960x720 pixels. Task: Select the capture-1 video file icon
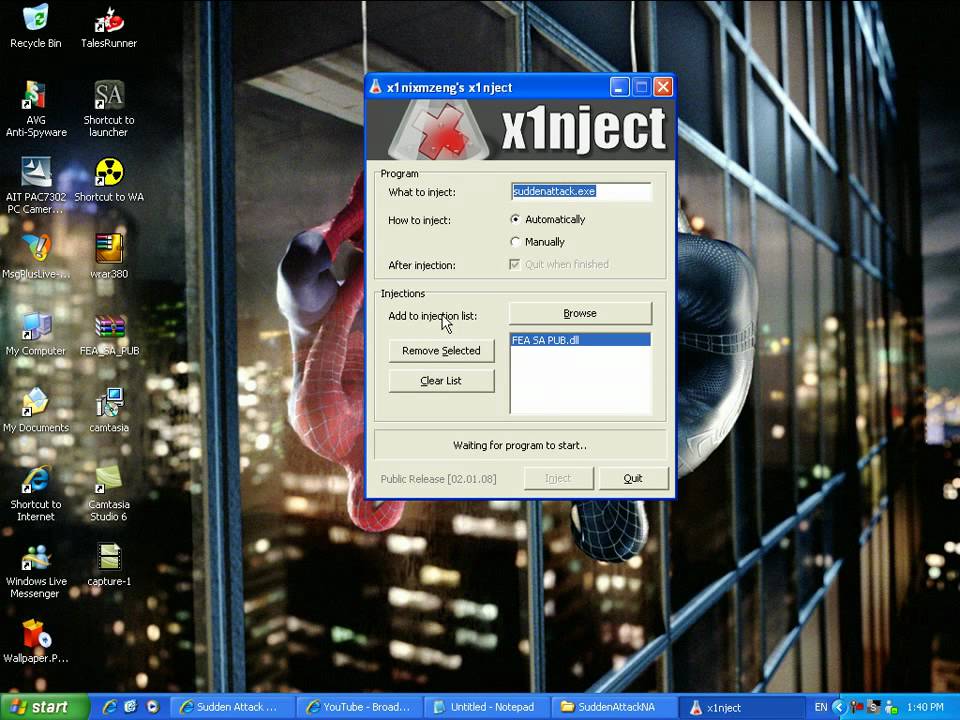(109, 564)
